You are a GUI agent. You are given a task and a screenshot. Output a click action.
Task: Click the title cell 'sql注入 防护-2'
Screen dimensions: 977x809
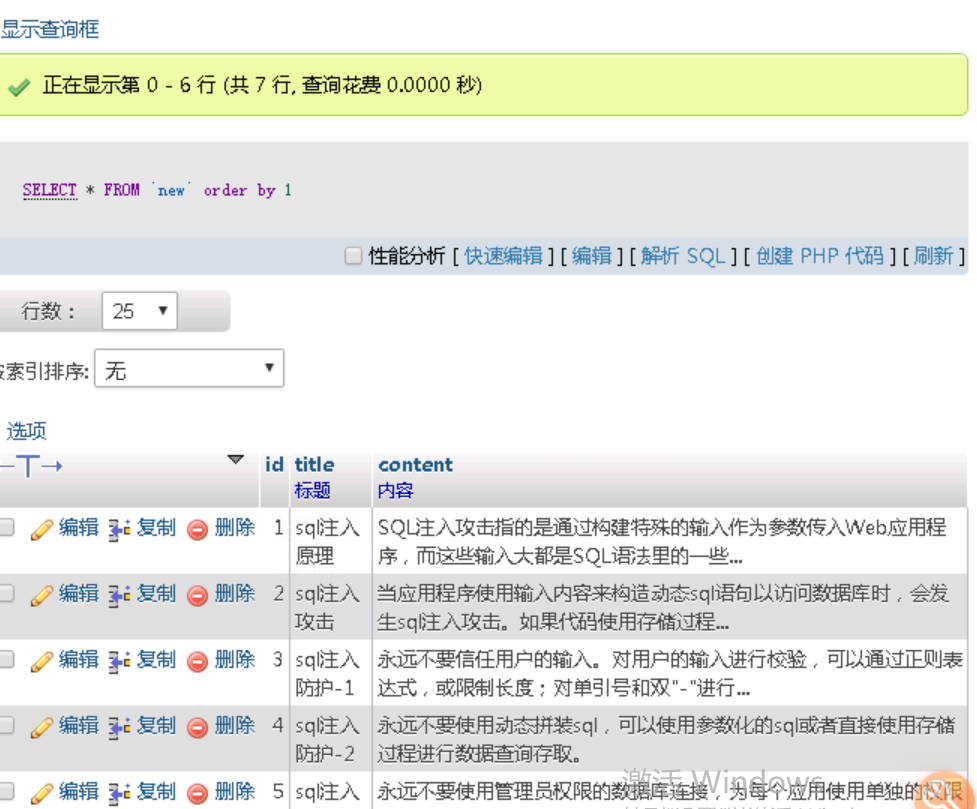pyautogui.click(x=331, y=739)
